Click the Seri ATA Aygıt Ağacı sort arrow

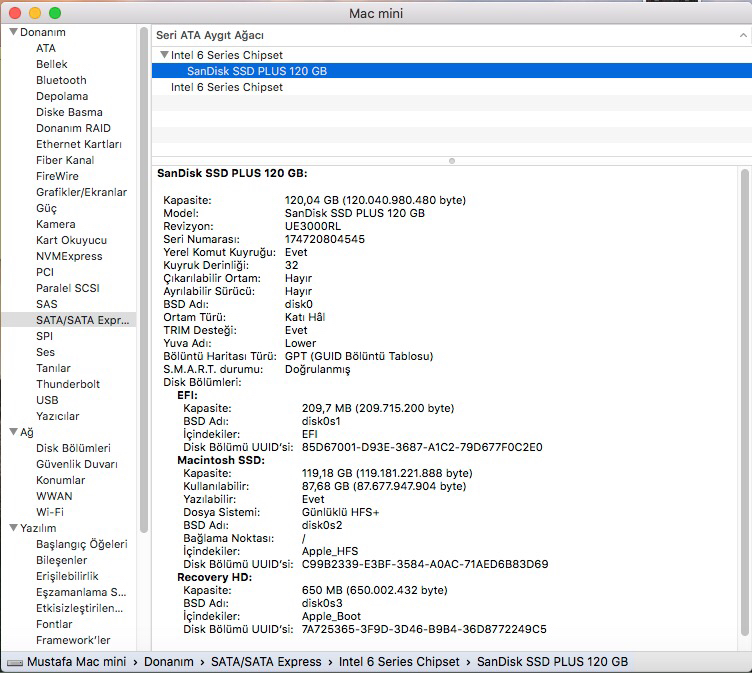[x=743, y=35]
